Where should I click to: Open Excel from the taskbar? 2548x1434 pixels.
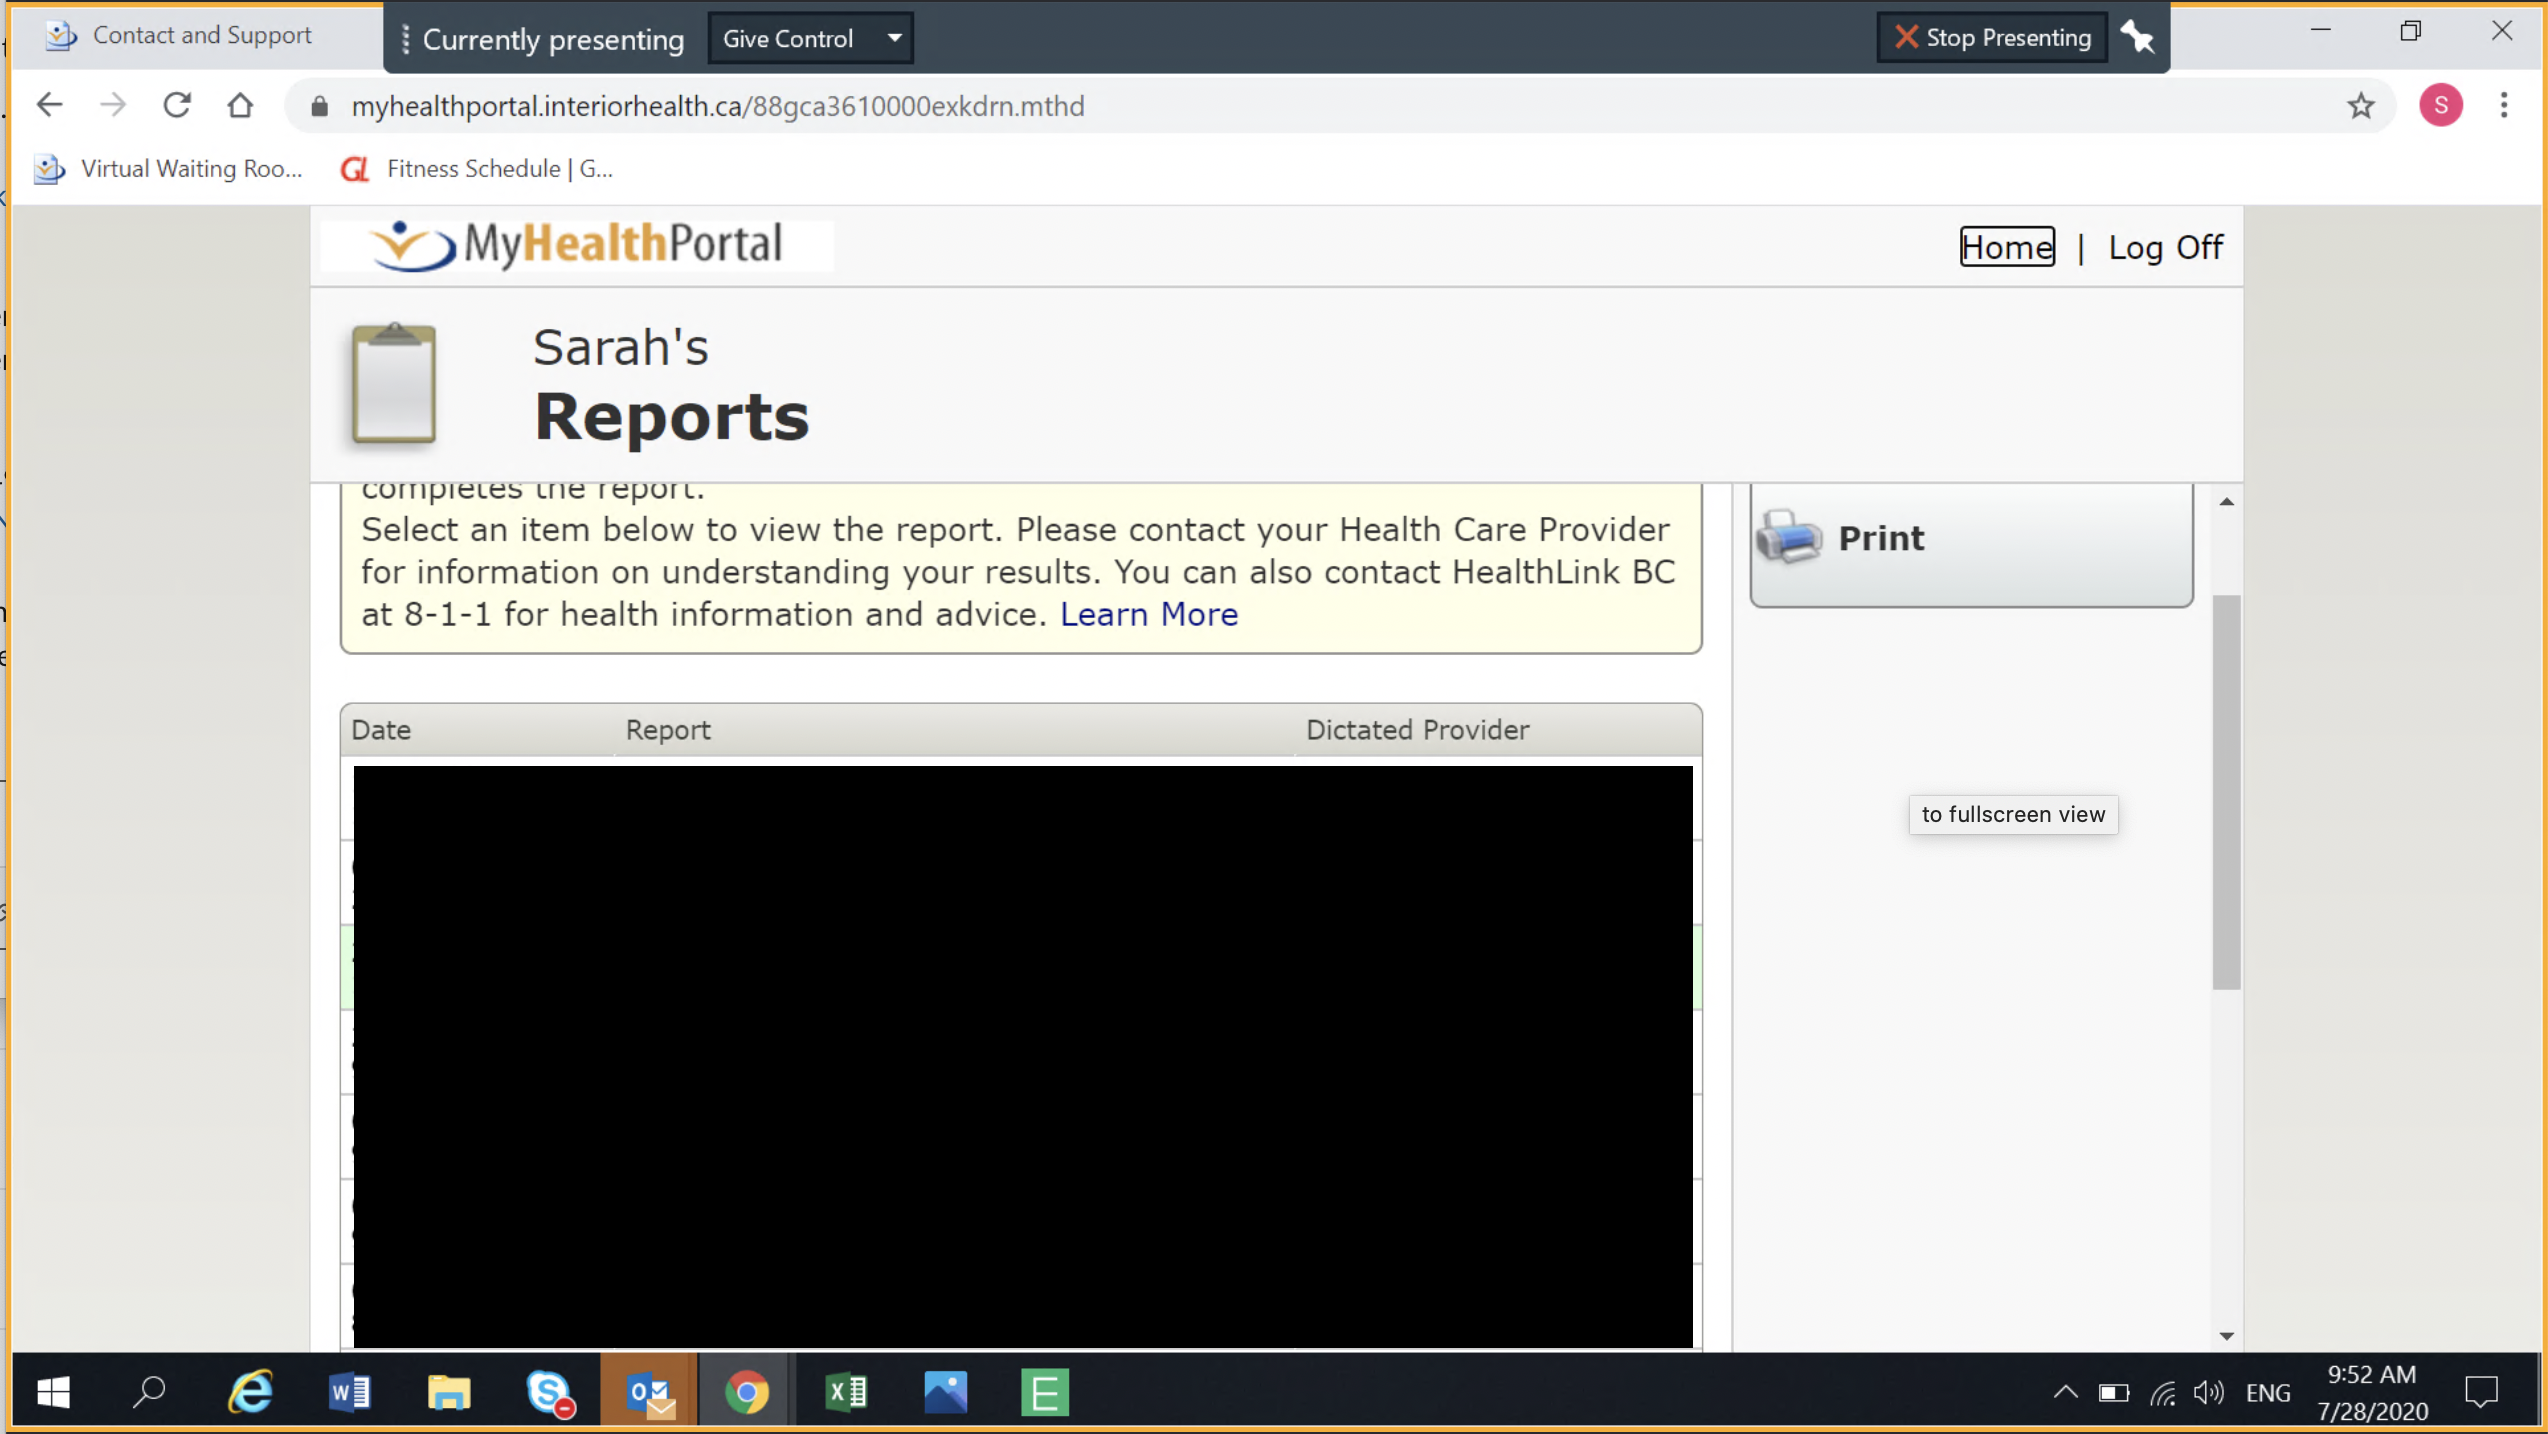click(x=846, y=1392)
